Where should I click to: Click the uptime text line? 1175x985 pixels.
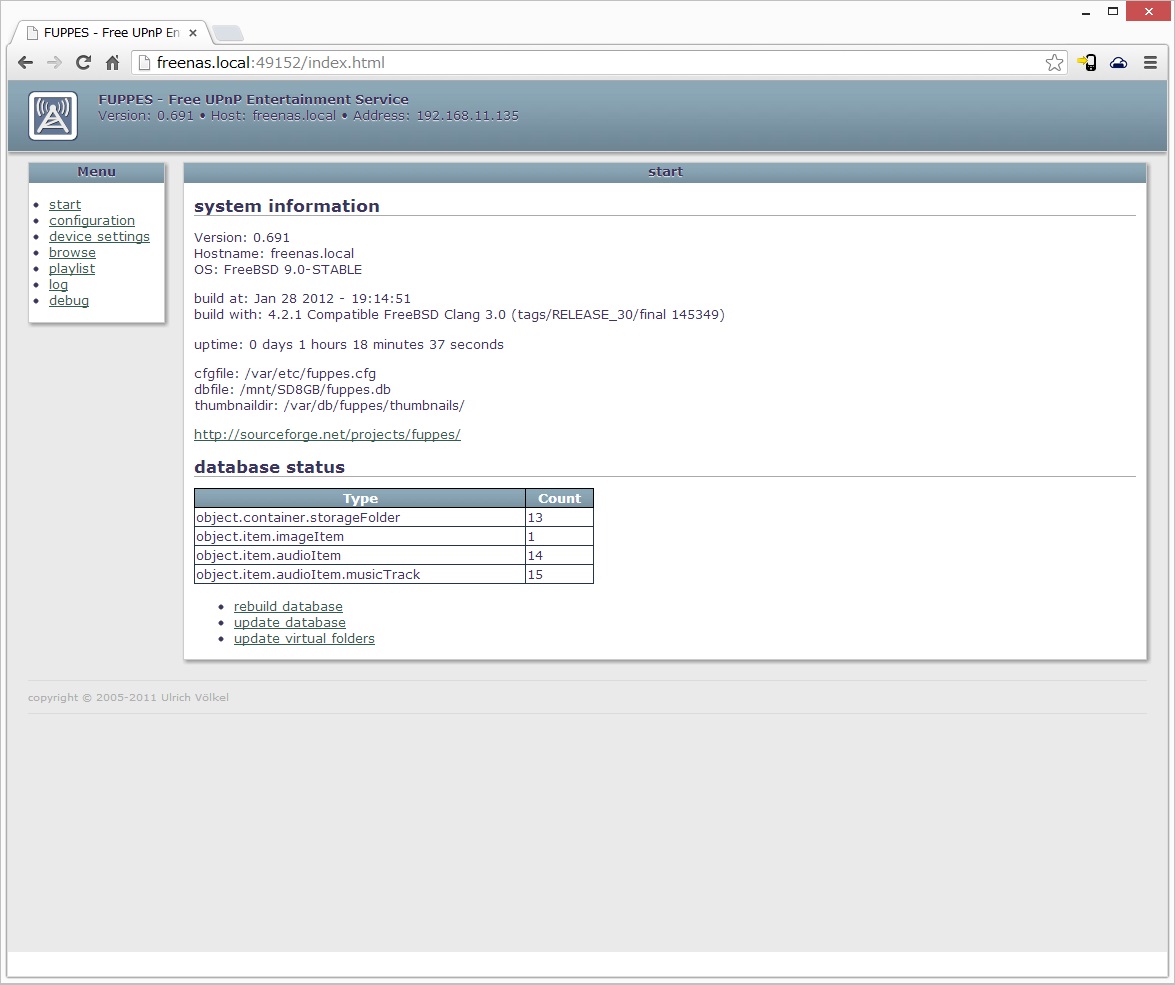point(349,345)
